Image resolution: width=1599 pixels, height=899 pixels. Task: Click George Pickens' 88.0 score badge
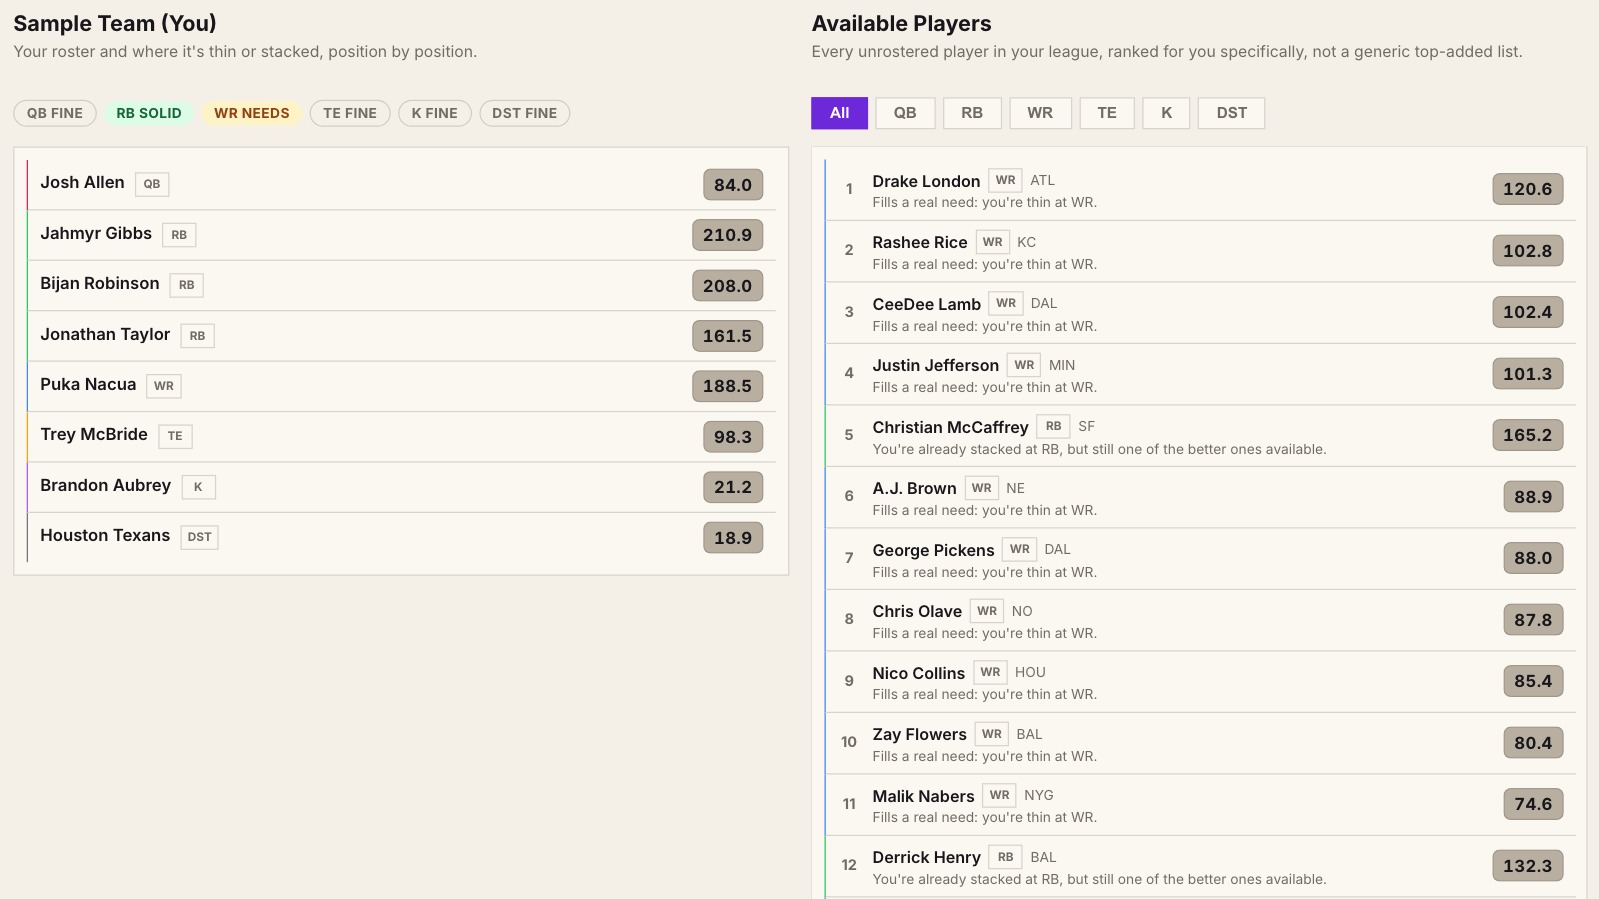(1533, 558)
